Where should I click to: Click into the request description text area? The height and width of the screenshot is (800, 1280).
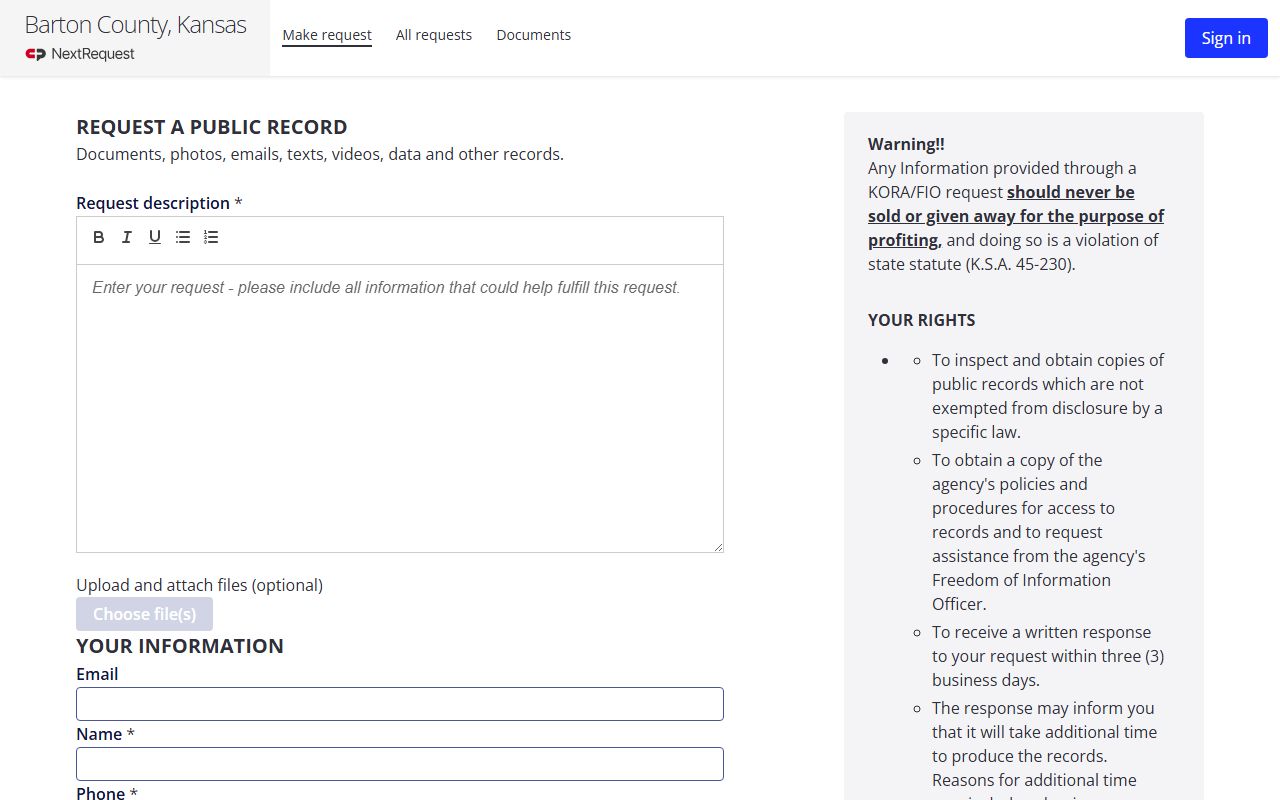click(x=400, y=408)
